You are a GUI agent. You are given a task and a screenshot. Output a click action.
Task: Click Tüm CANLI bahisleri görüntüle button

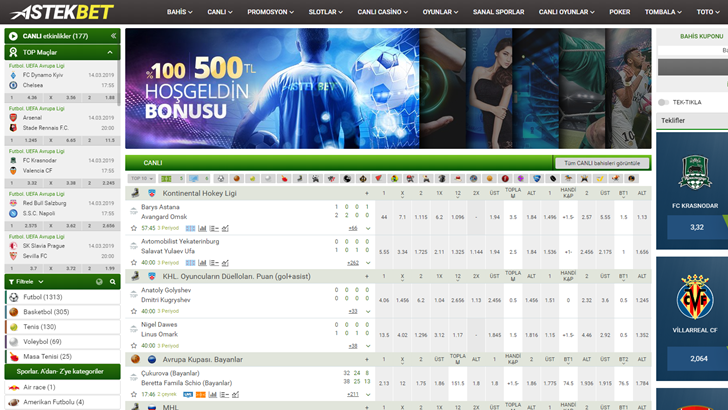[x=602, y=163]
